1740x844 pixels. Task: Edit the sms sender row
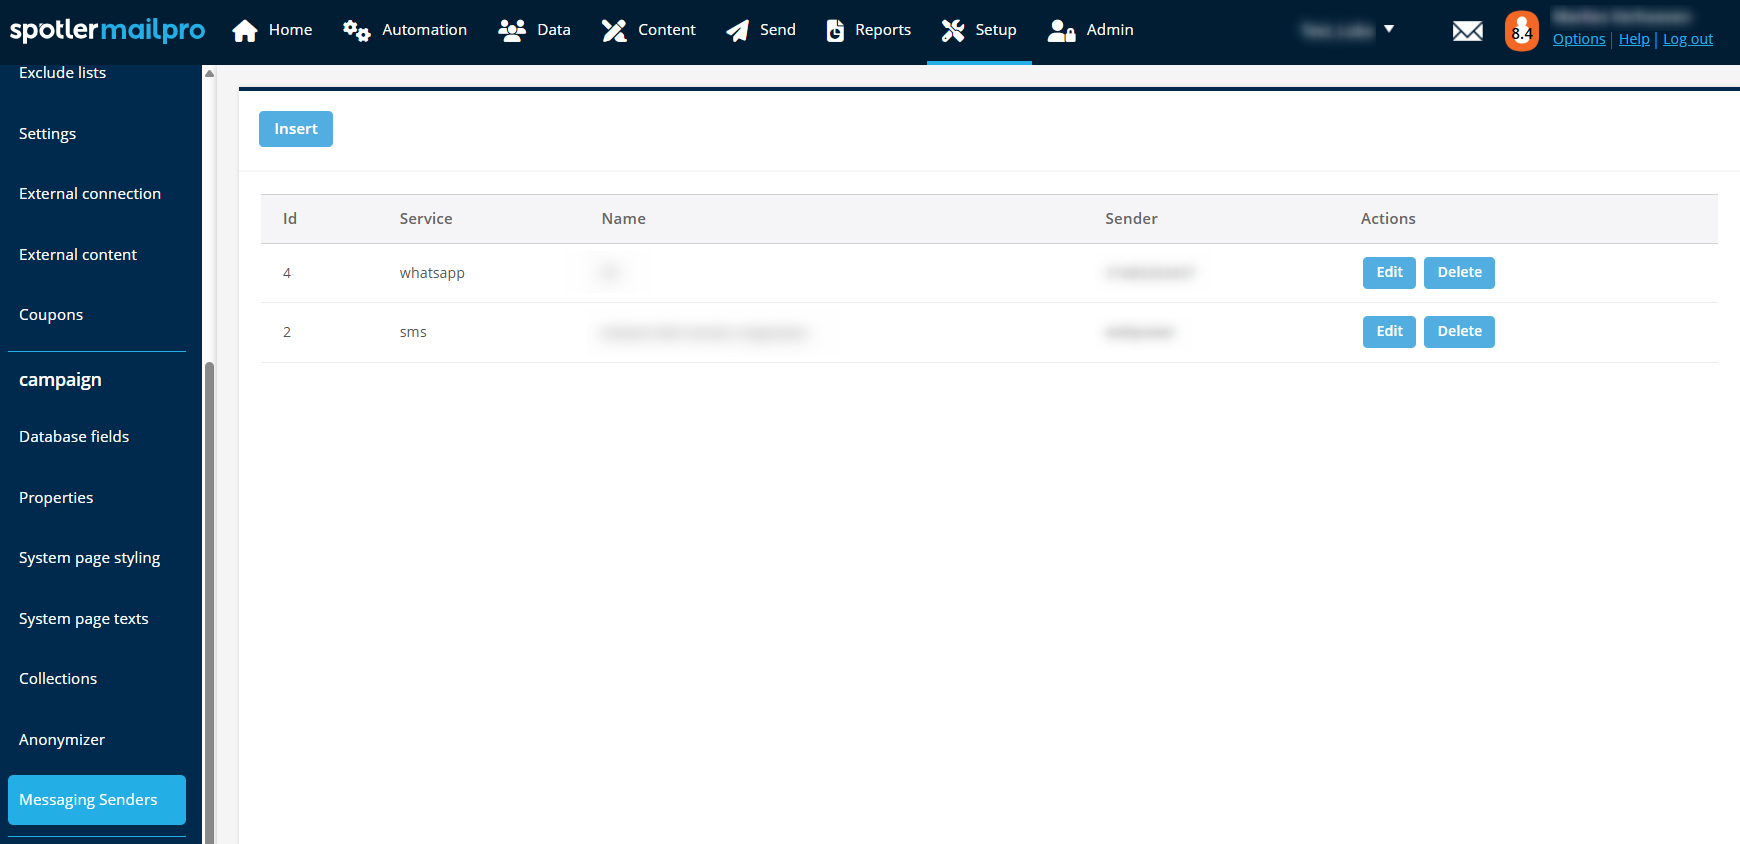[1389, 331]
